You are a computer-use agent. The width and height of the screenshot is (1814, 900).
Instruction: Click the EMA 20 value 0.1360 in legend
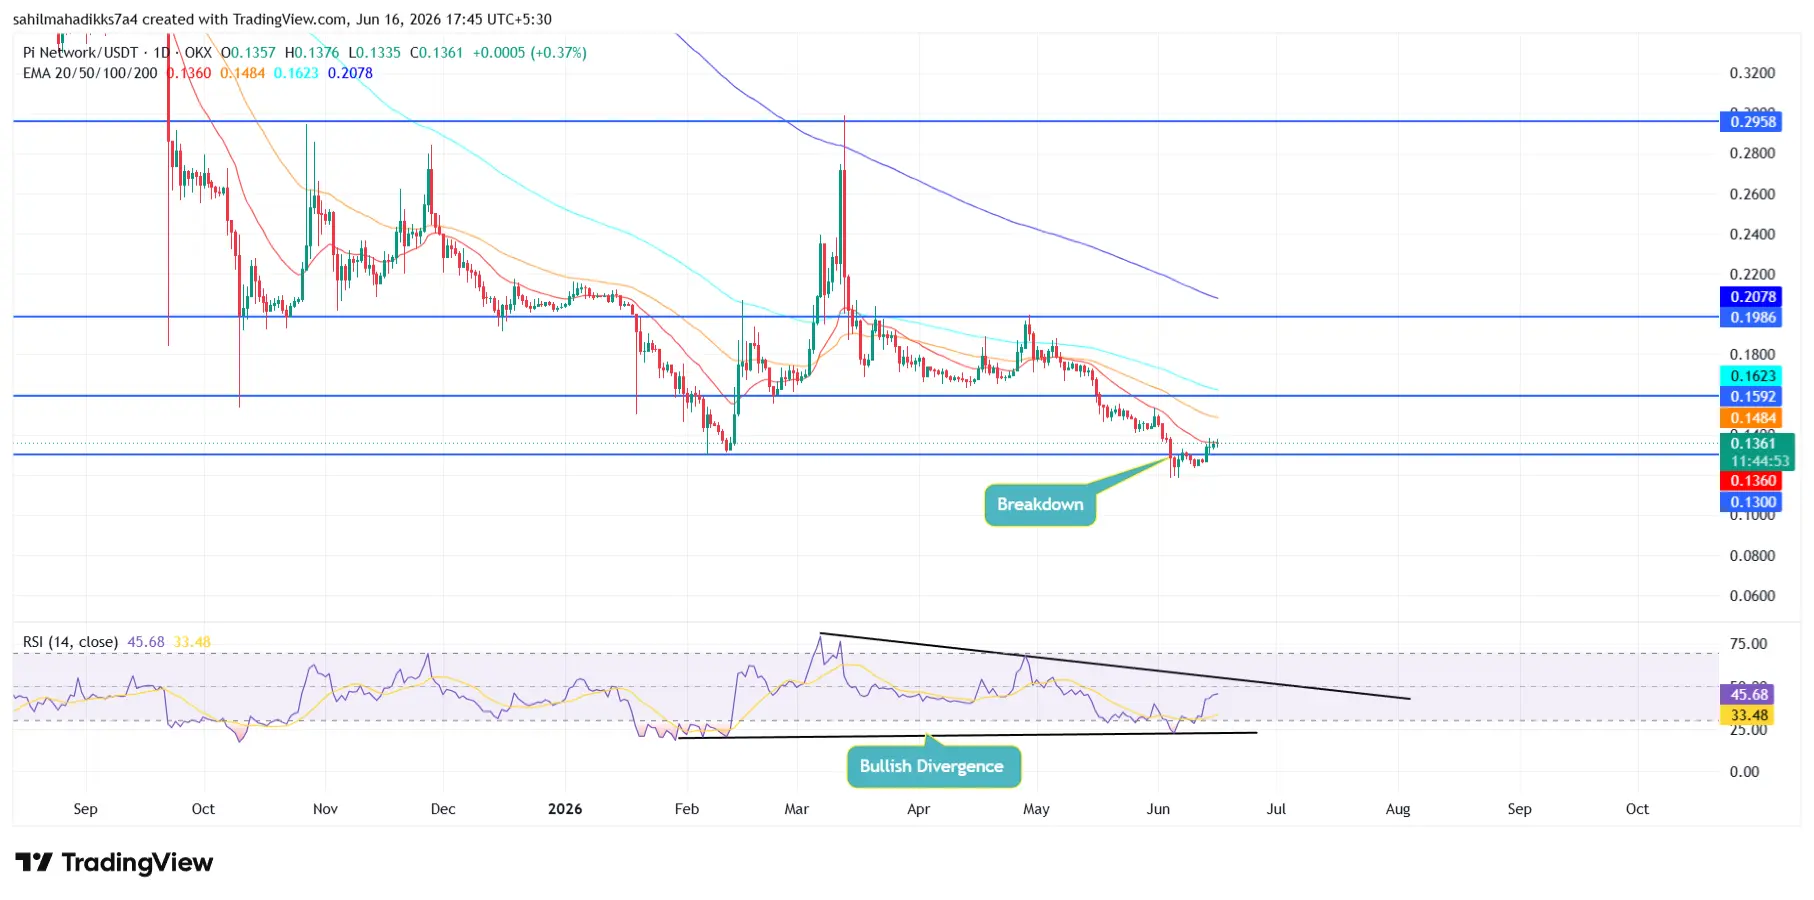click(189, 73)
